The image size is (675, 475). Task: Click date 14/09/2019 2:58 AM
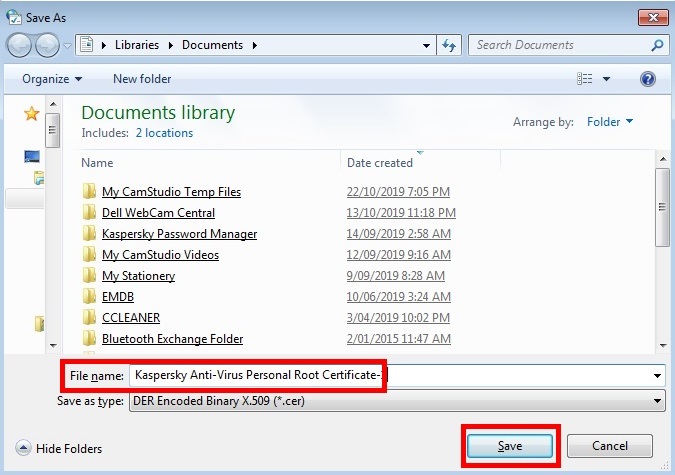pyautogui.click(x=399, y=234)
